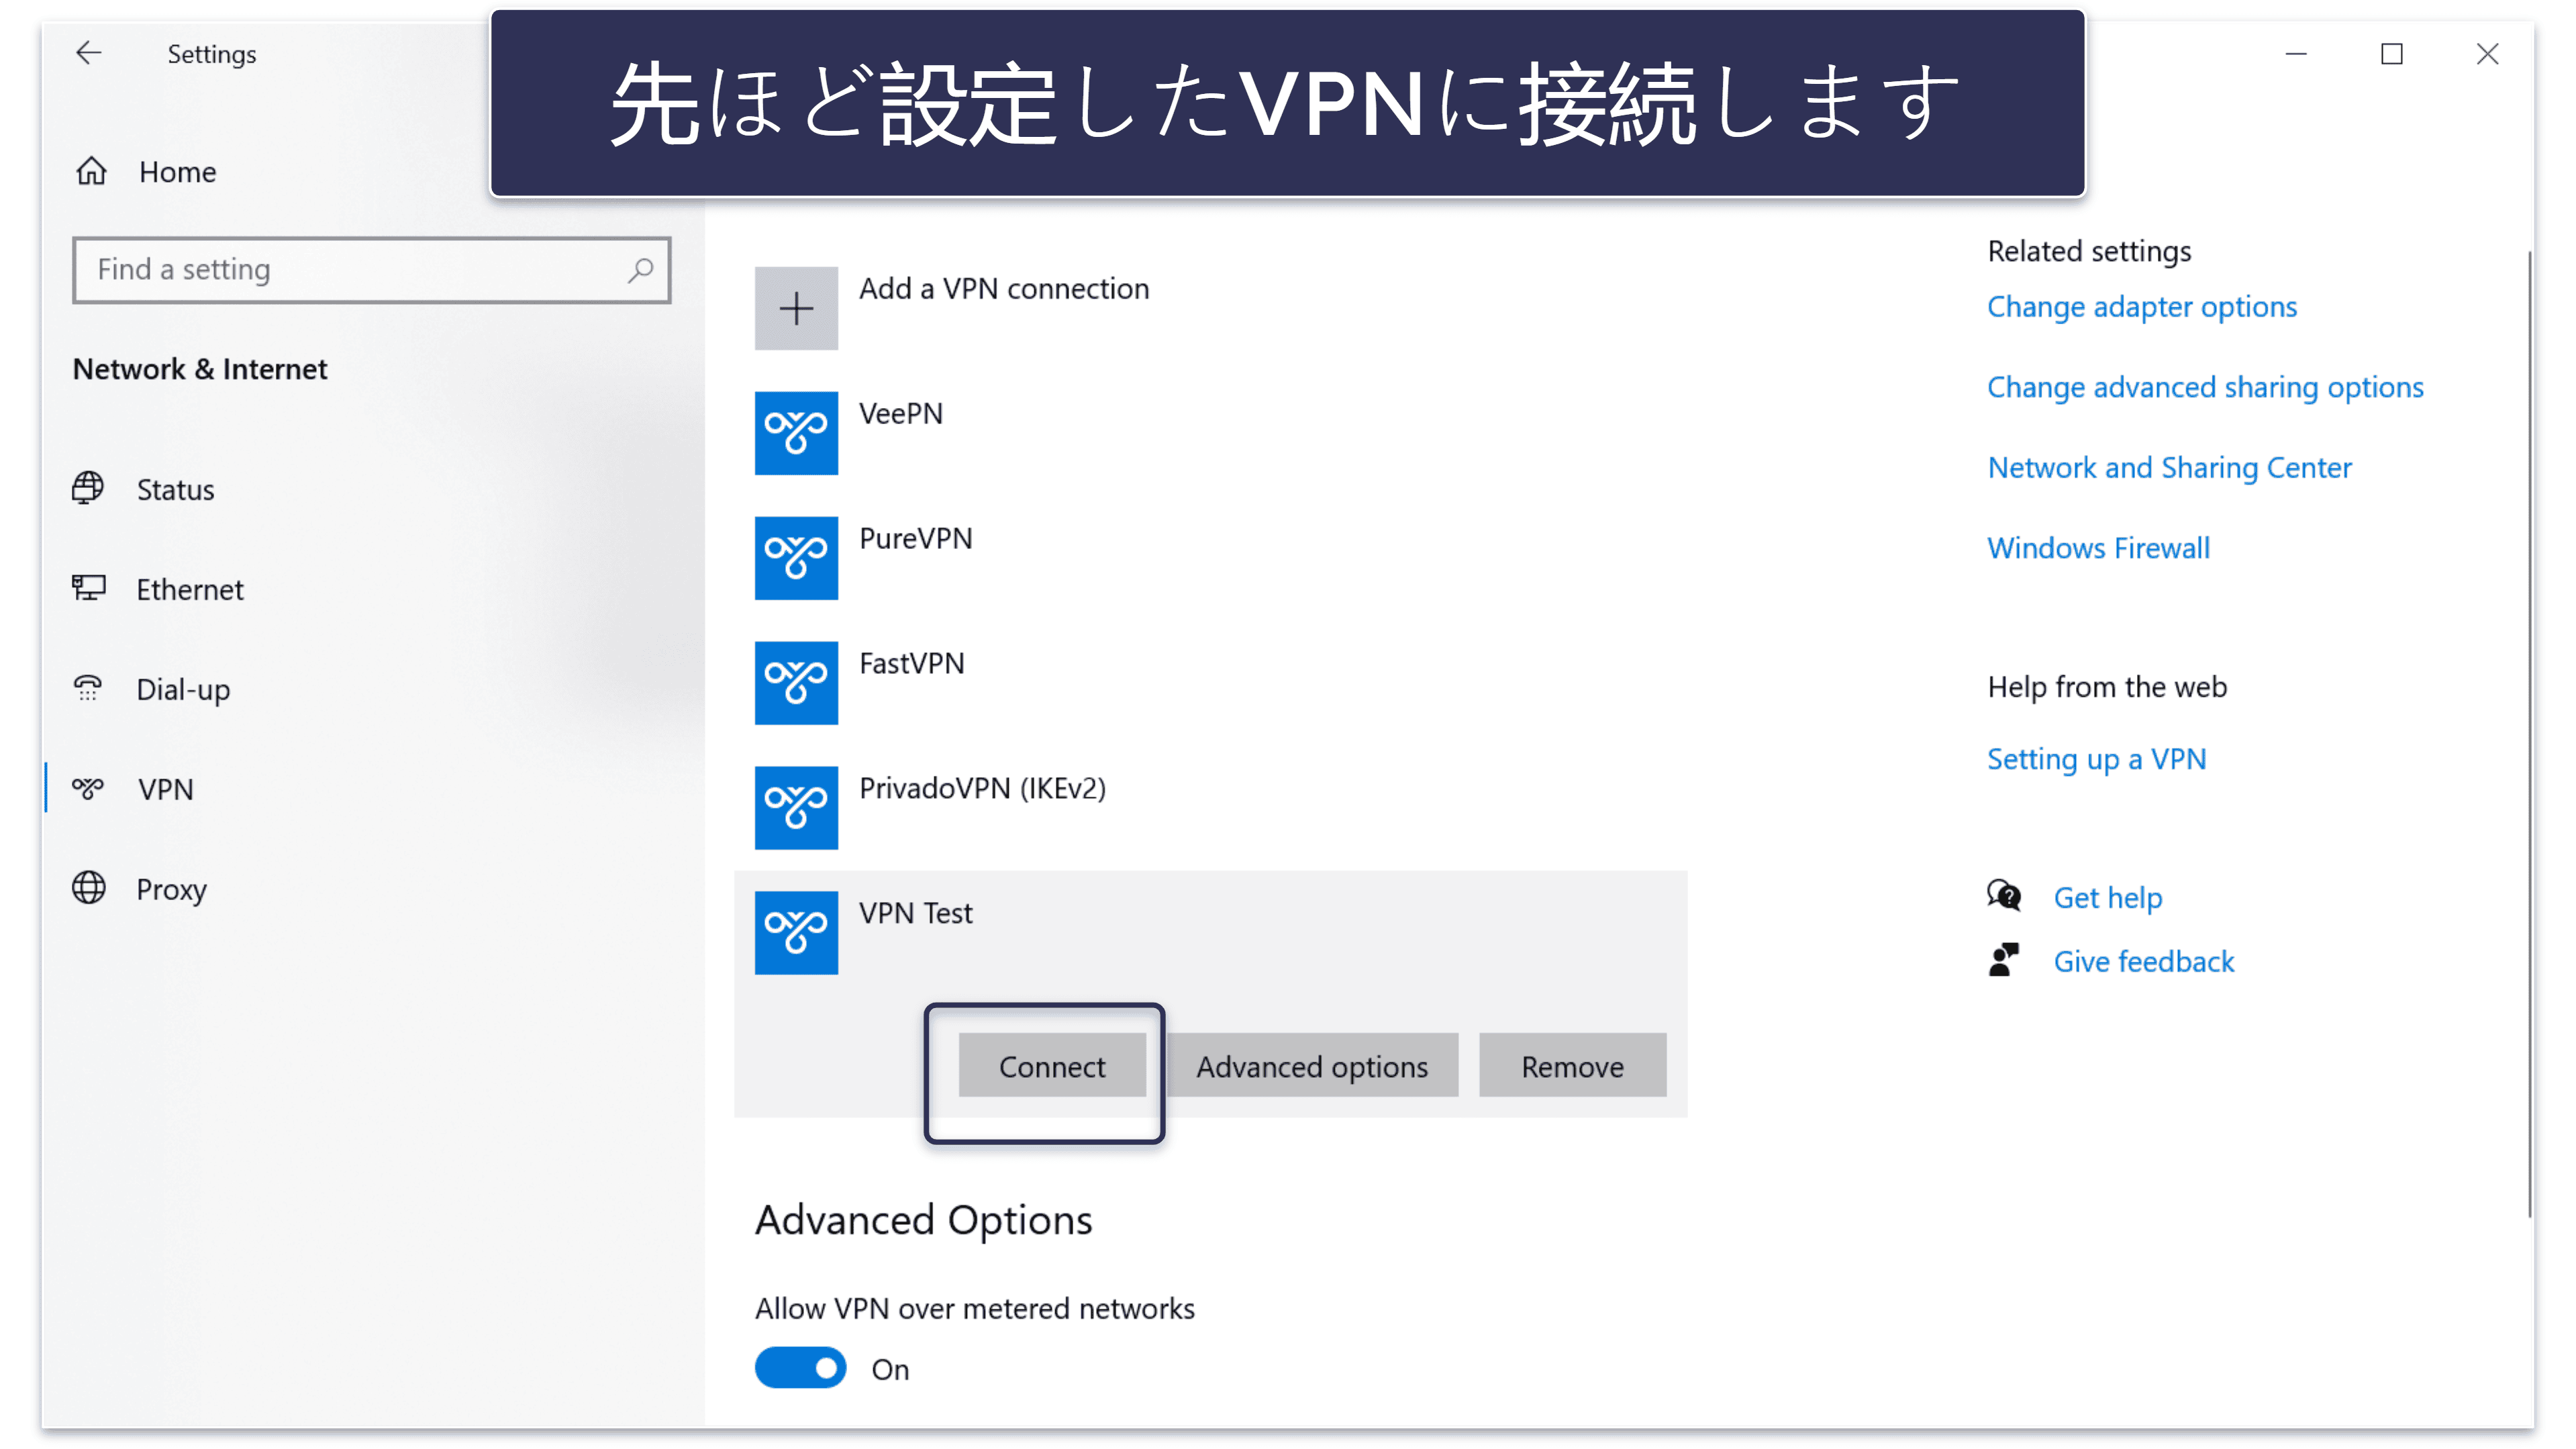The image size is (2576, 1449).
Task: Go to Home in settings
Action: [177, 172]
